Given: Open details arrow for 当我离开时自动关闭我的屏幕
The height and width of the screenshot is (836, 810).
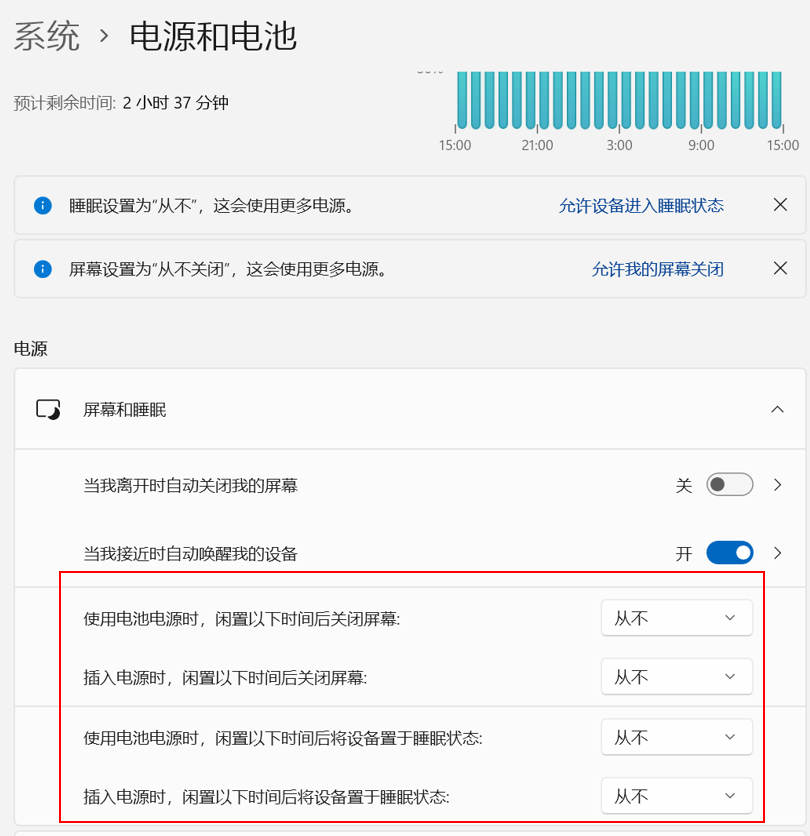Looking at the screenshot, I should pos(778,485).
